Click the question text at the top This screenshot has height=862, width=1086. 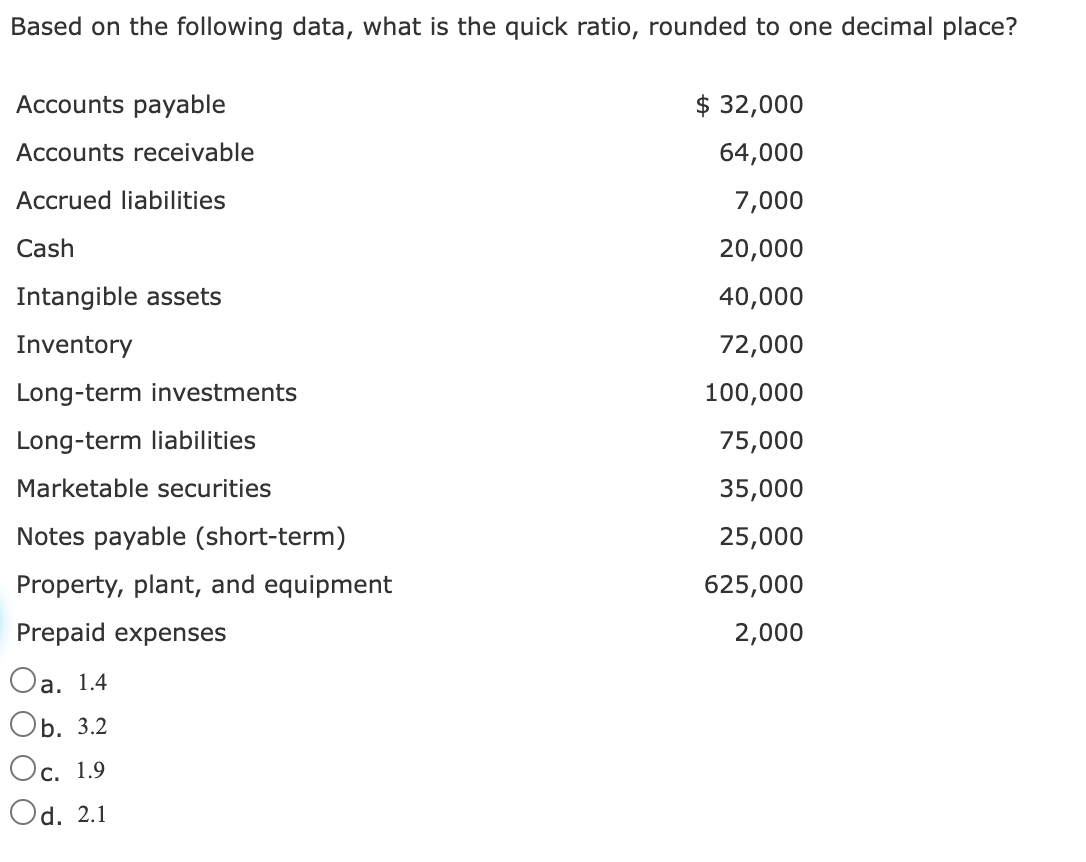[515, 27]
